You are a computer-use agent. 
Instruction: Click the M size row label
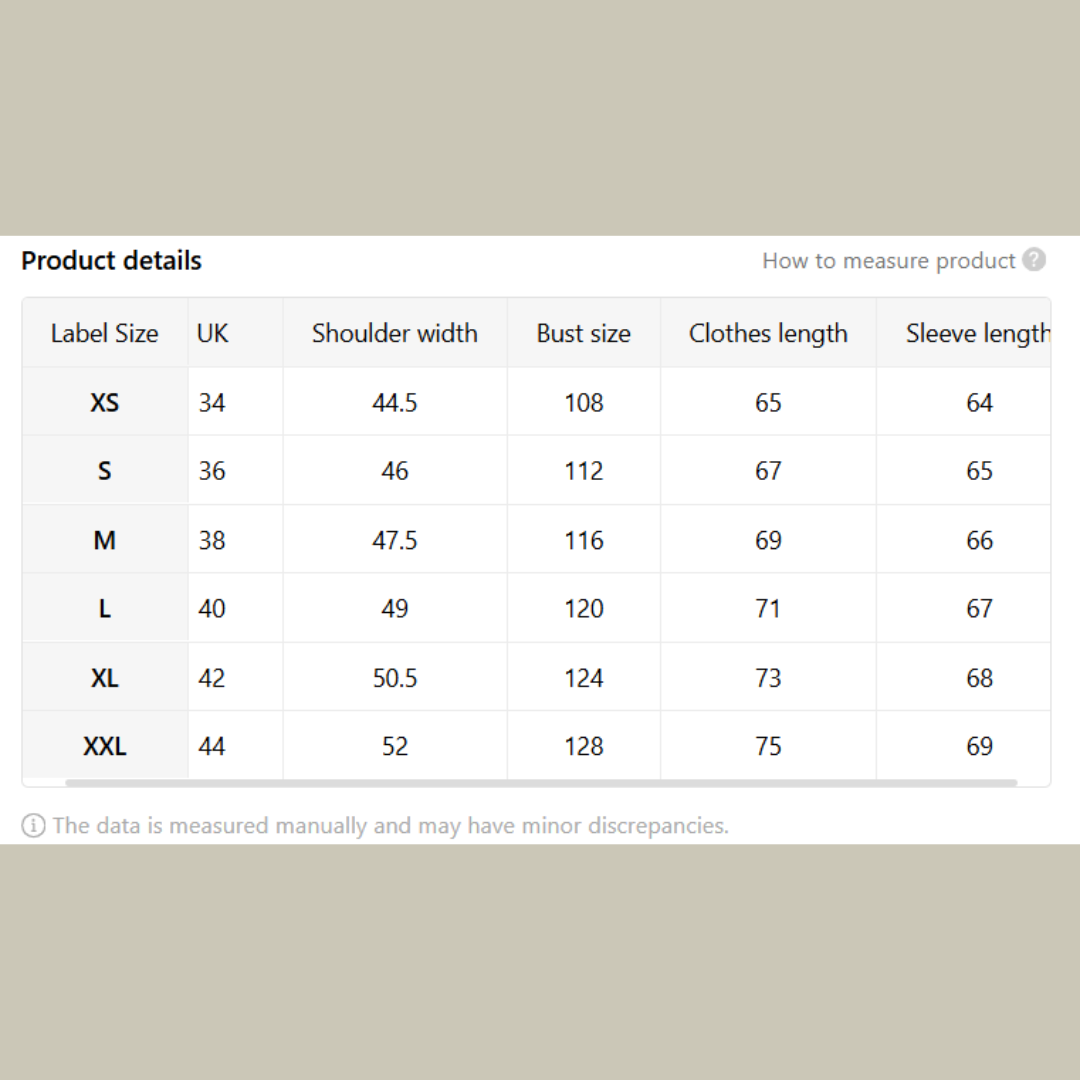point(105,541)
